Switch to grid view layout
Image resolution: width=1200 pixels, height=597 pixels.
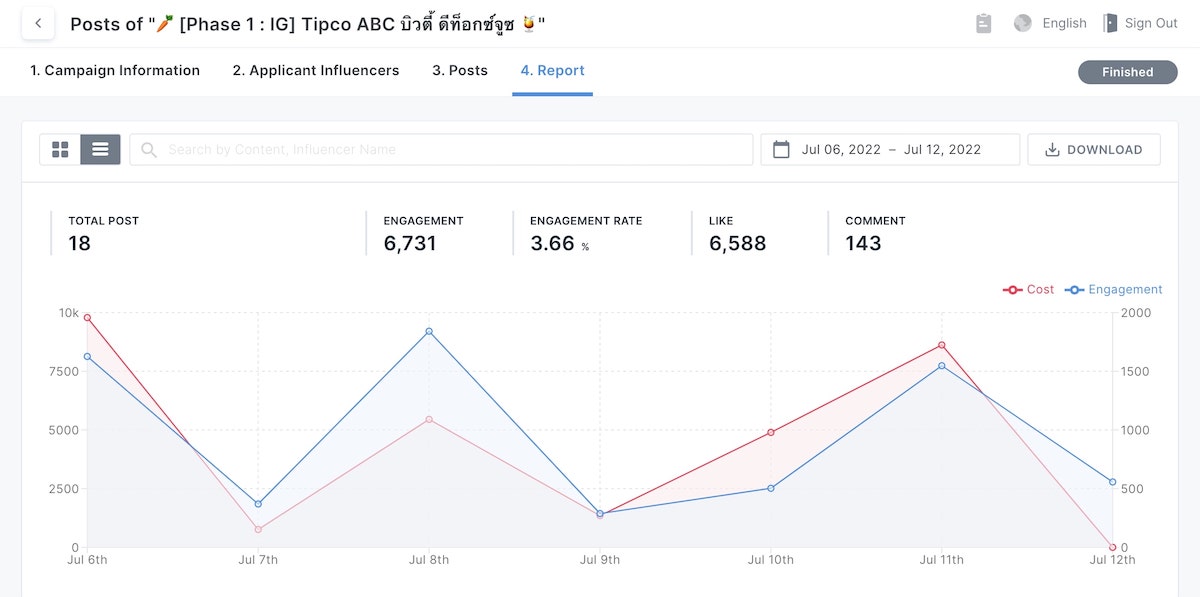(x=60, y=150)
